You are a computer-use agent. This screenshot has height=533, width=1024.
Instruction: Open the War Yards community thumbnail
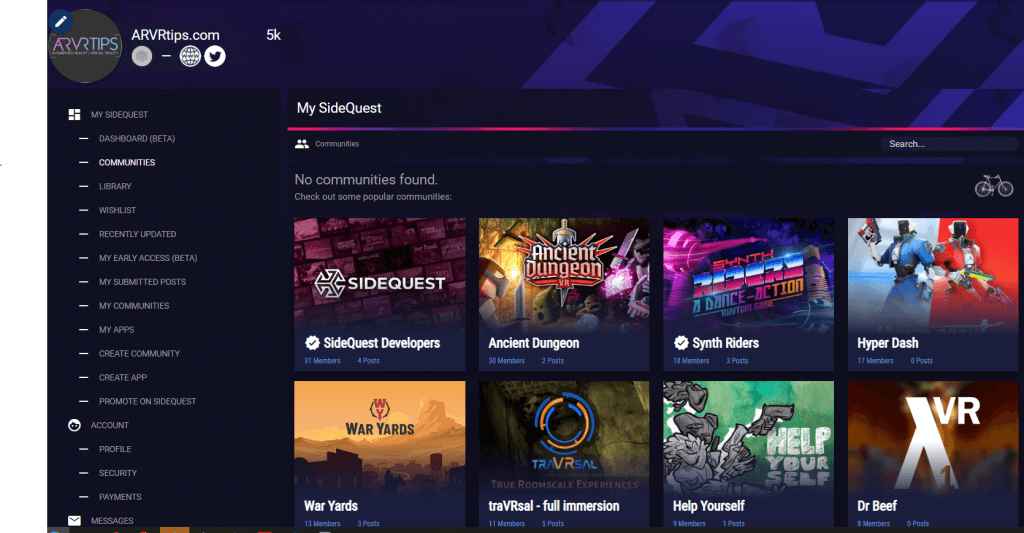[379, 436]
